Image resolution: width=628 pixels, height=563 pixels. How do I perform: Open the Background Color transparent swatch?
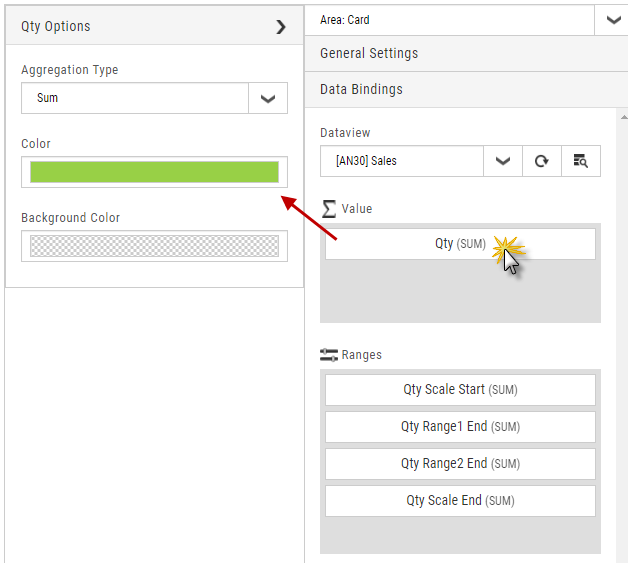pyautogui.click(x=155, y=246)
